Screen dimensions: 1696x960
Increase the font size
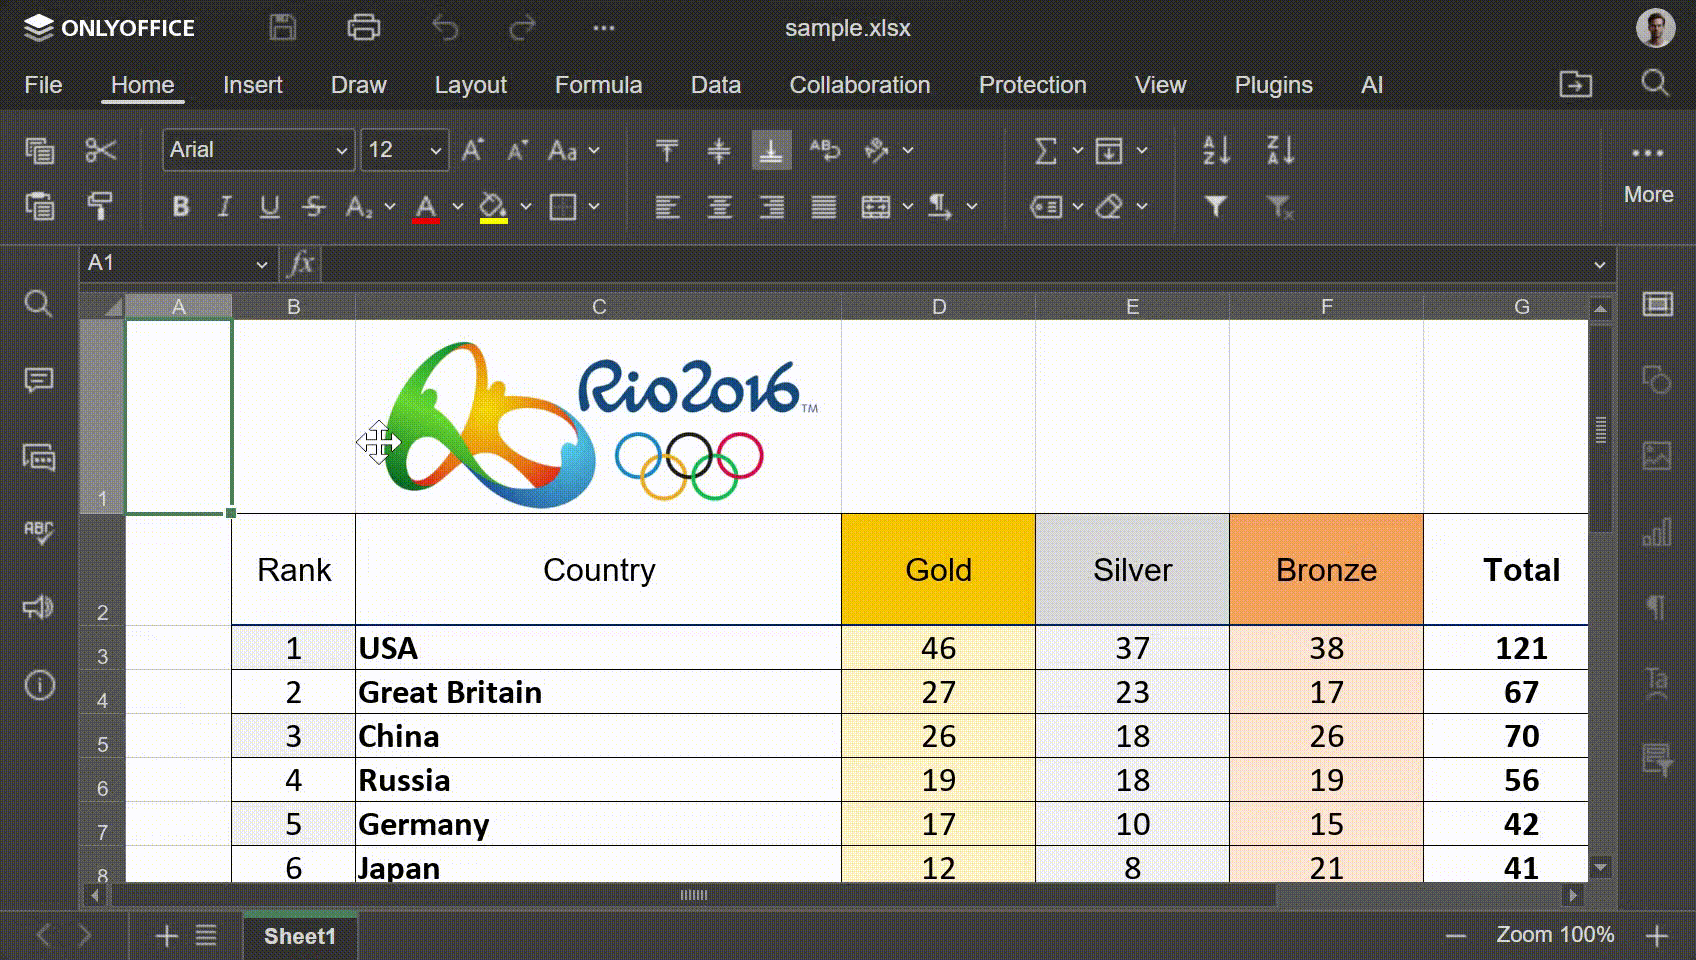coord(472,150)
